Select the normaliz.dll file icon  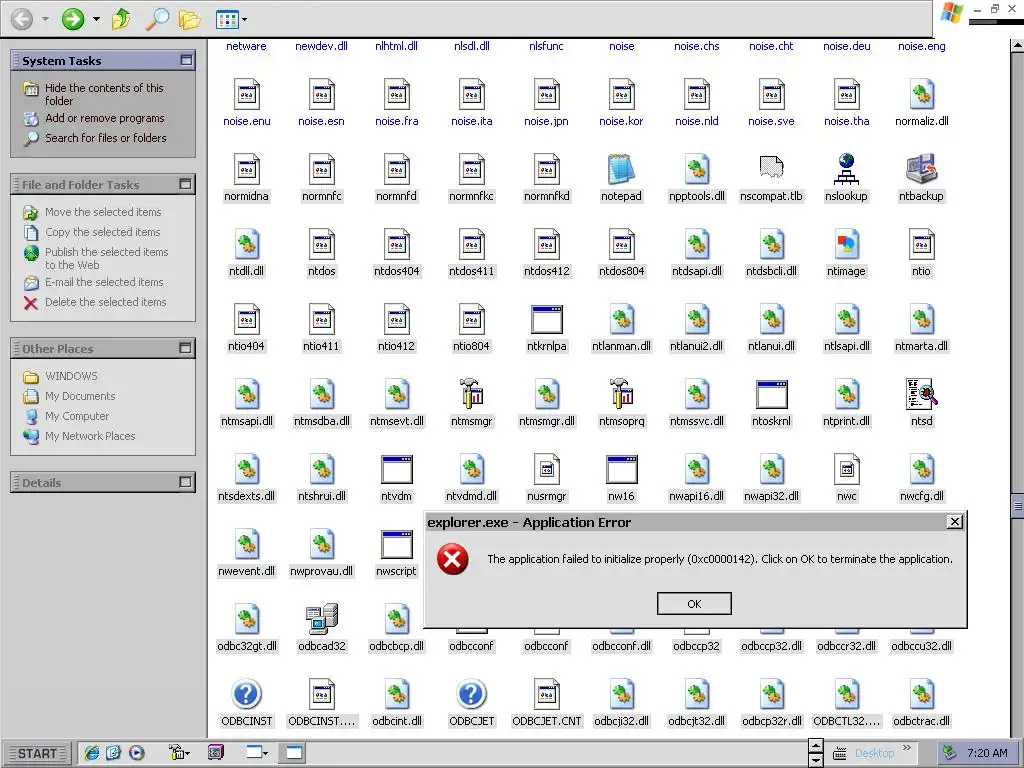tap(921, 94)
